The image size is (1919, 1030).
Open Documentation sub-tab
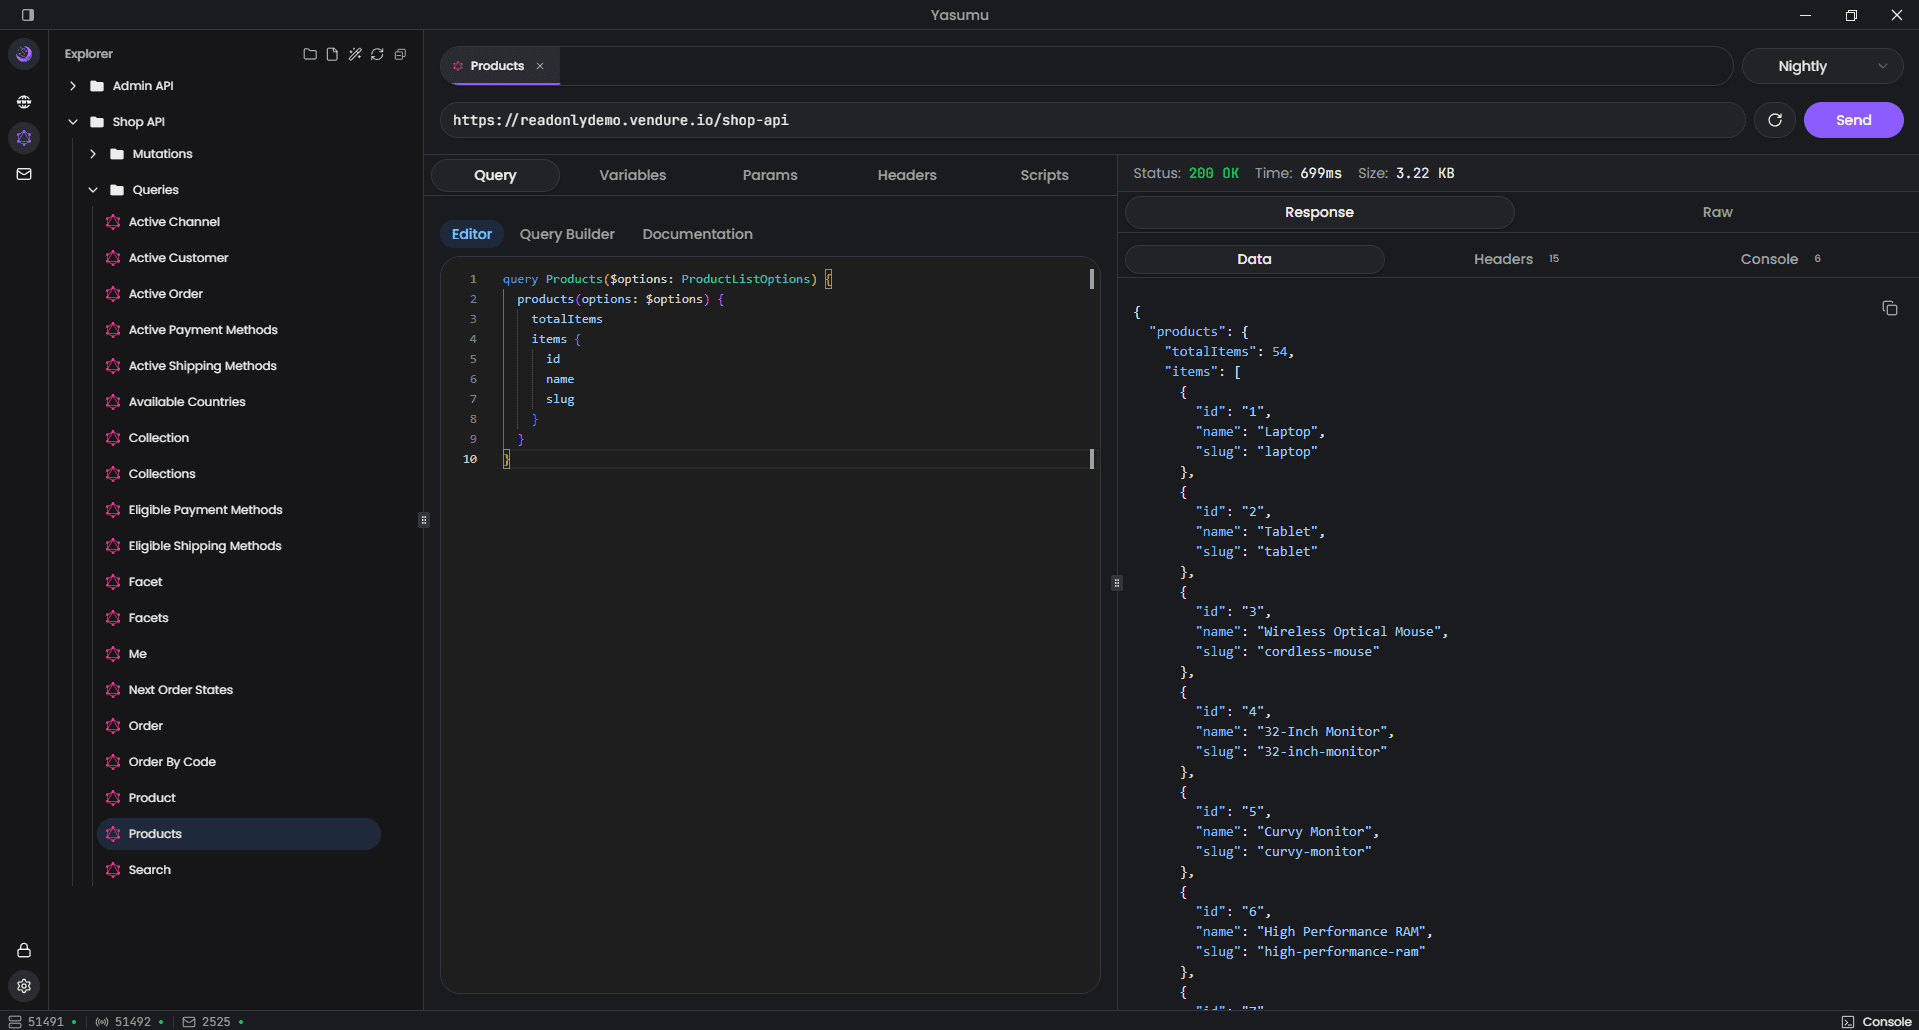(698, 234)
